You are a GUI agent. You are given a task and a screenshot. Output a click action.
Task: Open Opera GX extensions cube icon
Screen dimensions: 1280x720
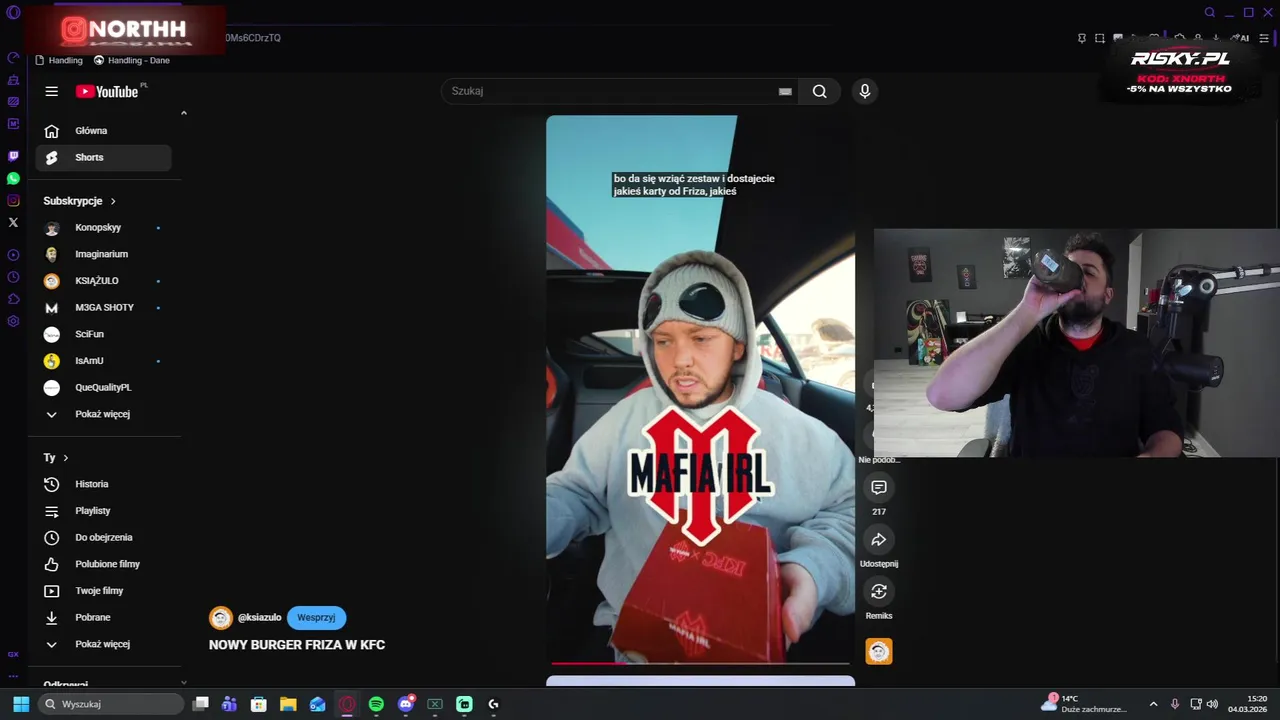click(x=13, y=299)
